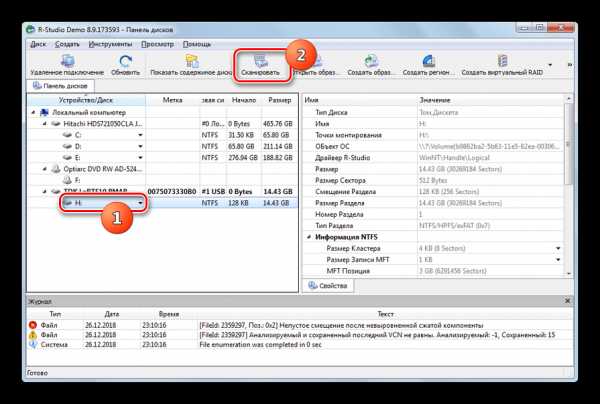Open the Помощь menu
The height and width of the screenshot is (404, 600).
[x=197, y=44]
